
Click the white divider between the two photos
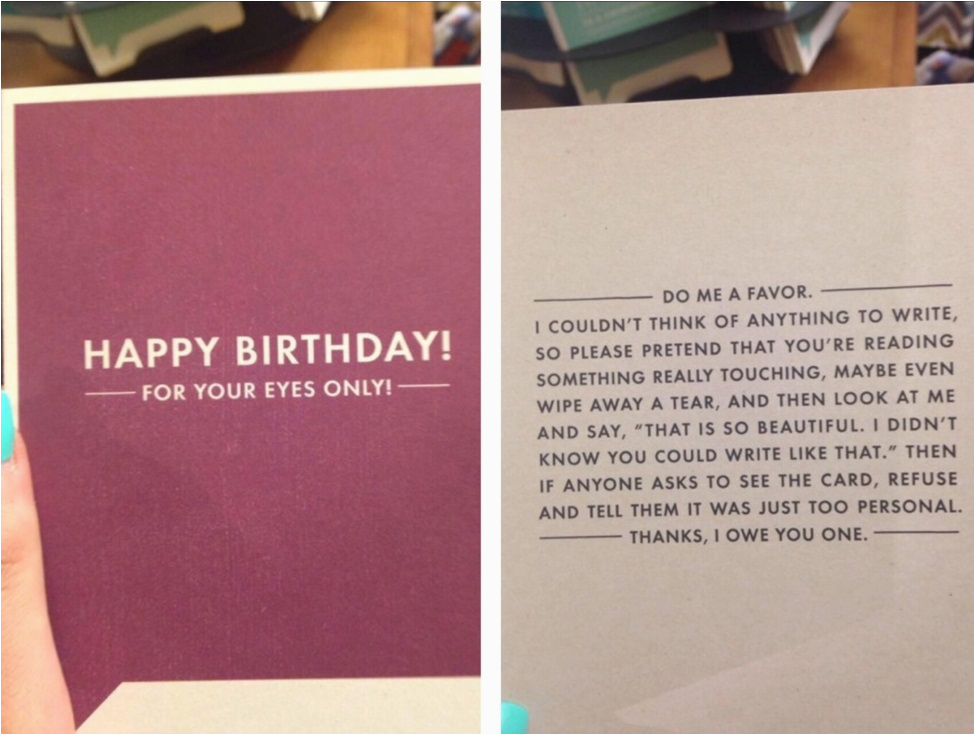tap(491, 368)
